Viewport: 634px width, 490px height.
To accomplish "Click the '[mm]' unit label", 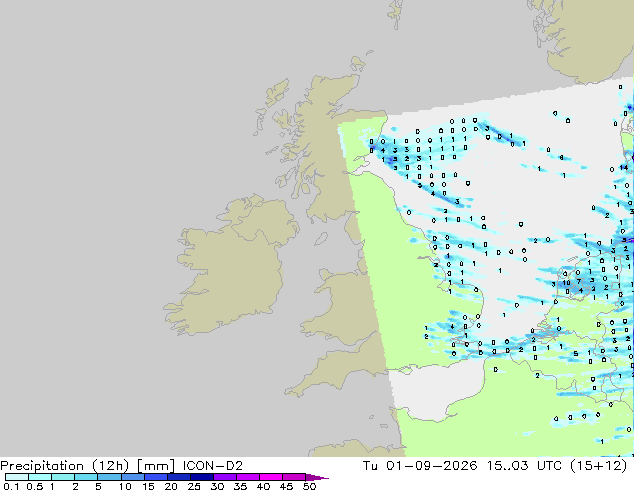I will 156,466.
